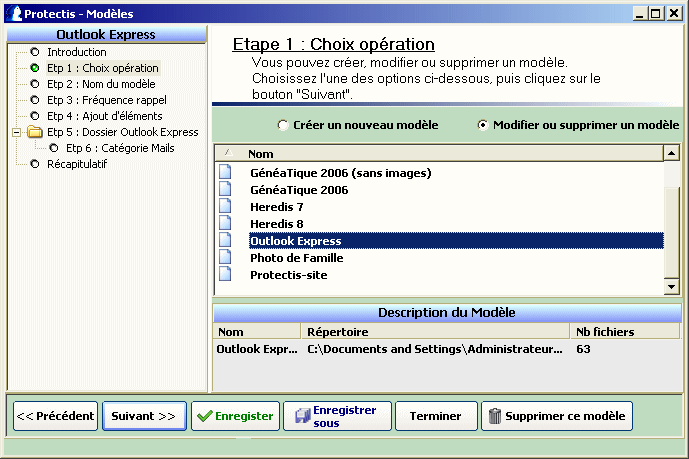Select the GénéaTique 2006 model
This screenshot has height=459, width=689.
[299, 190]
